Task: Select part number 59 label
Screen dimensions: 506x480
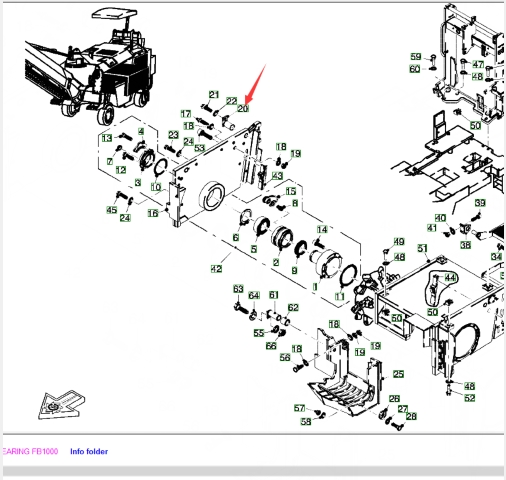Action: (416, 57)
